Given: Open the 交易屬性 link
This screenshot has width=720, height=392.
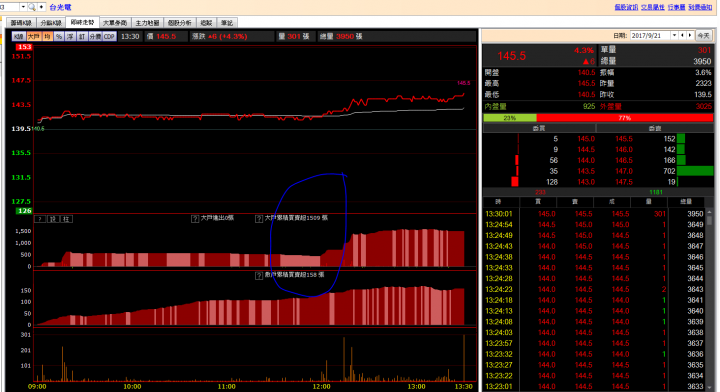Looking at the screenshot, I should (652, 7).
